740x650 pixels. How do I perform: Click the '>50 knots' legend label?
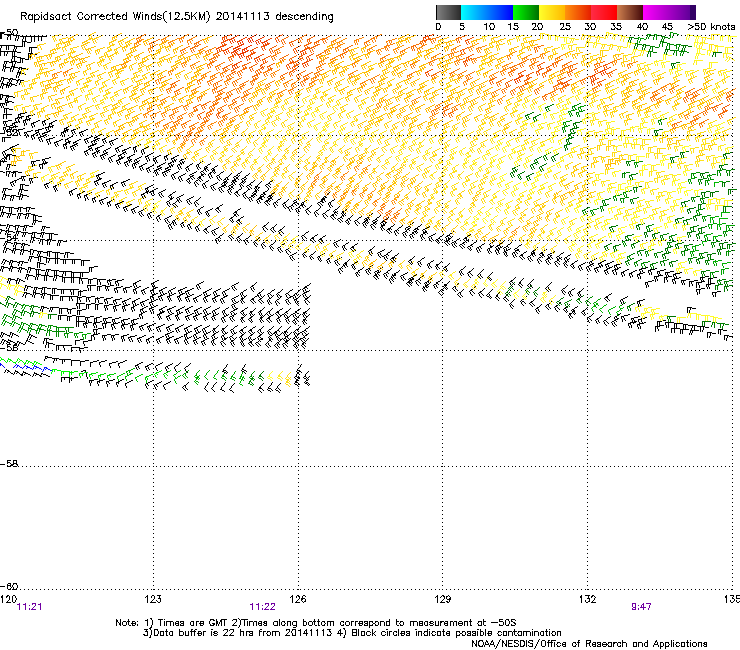click(711, 27)
